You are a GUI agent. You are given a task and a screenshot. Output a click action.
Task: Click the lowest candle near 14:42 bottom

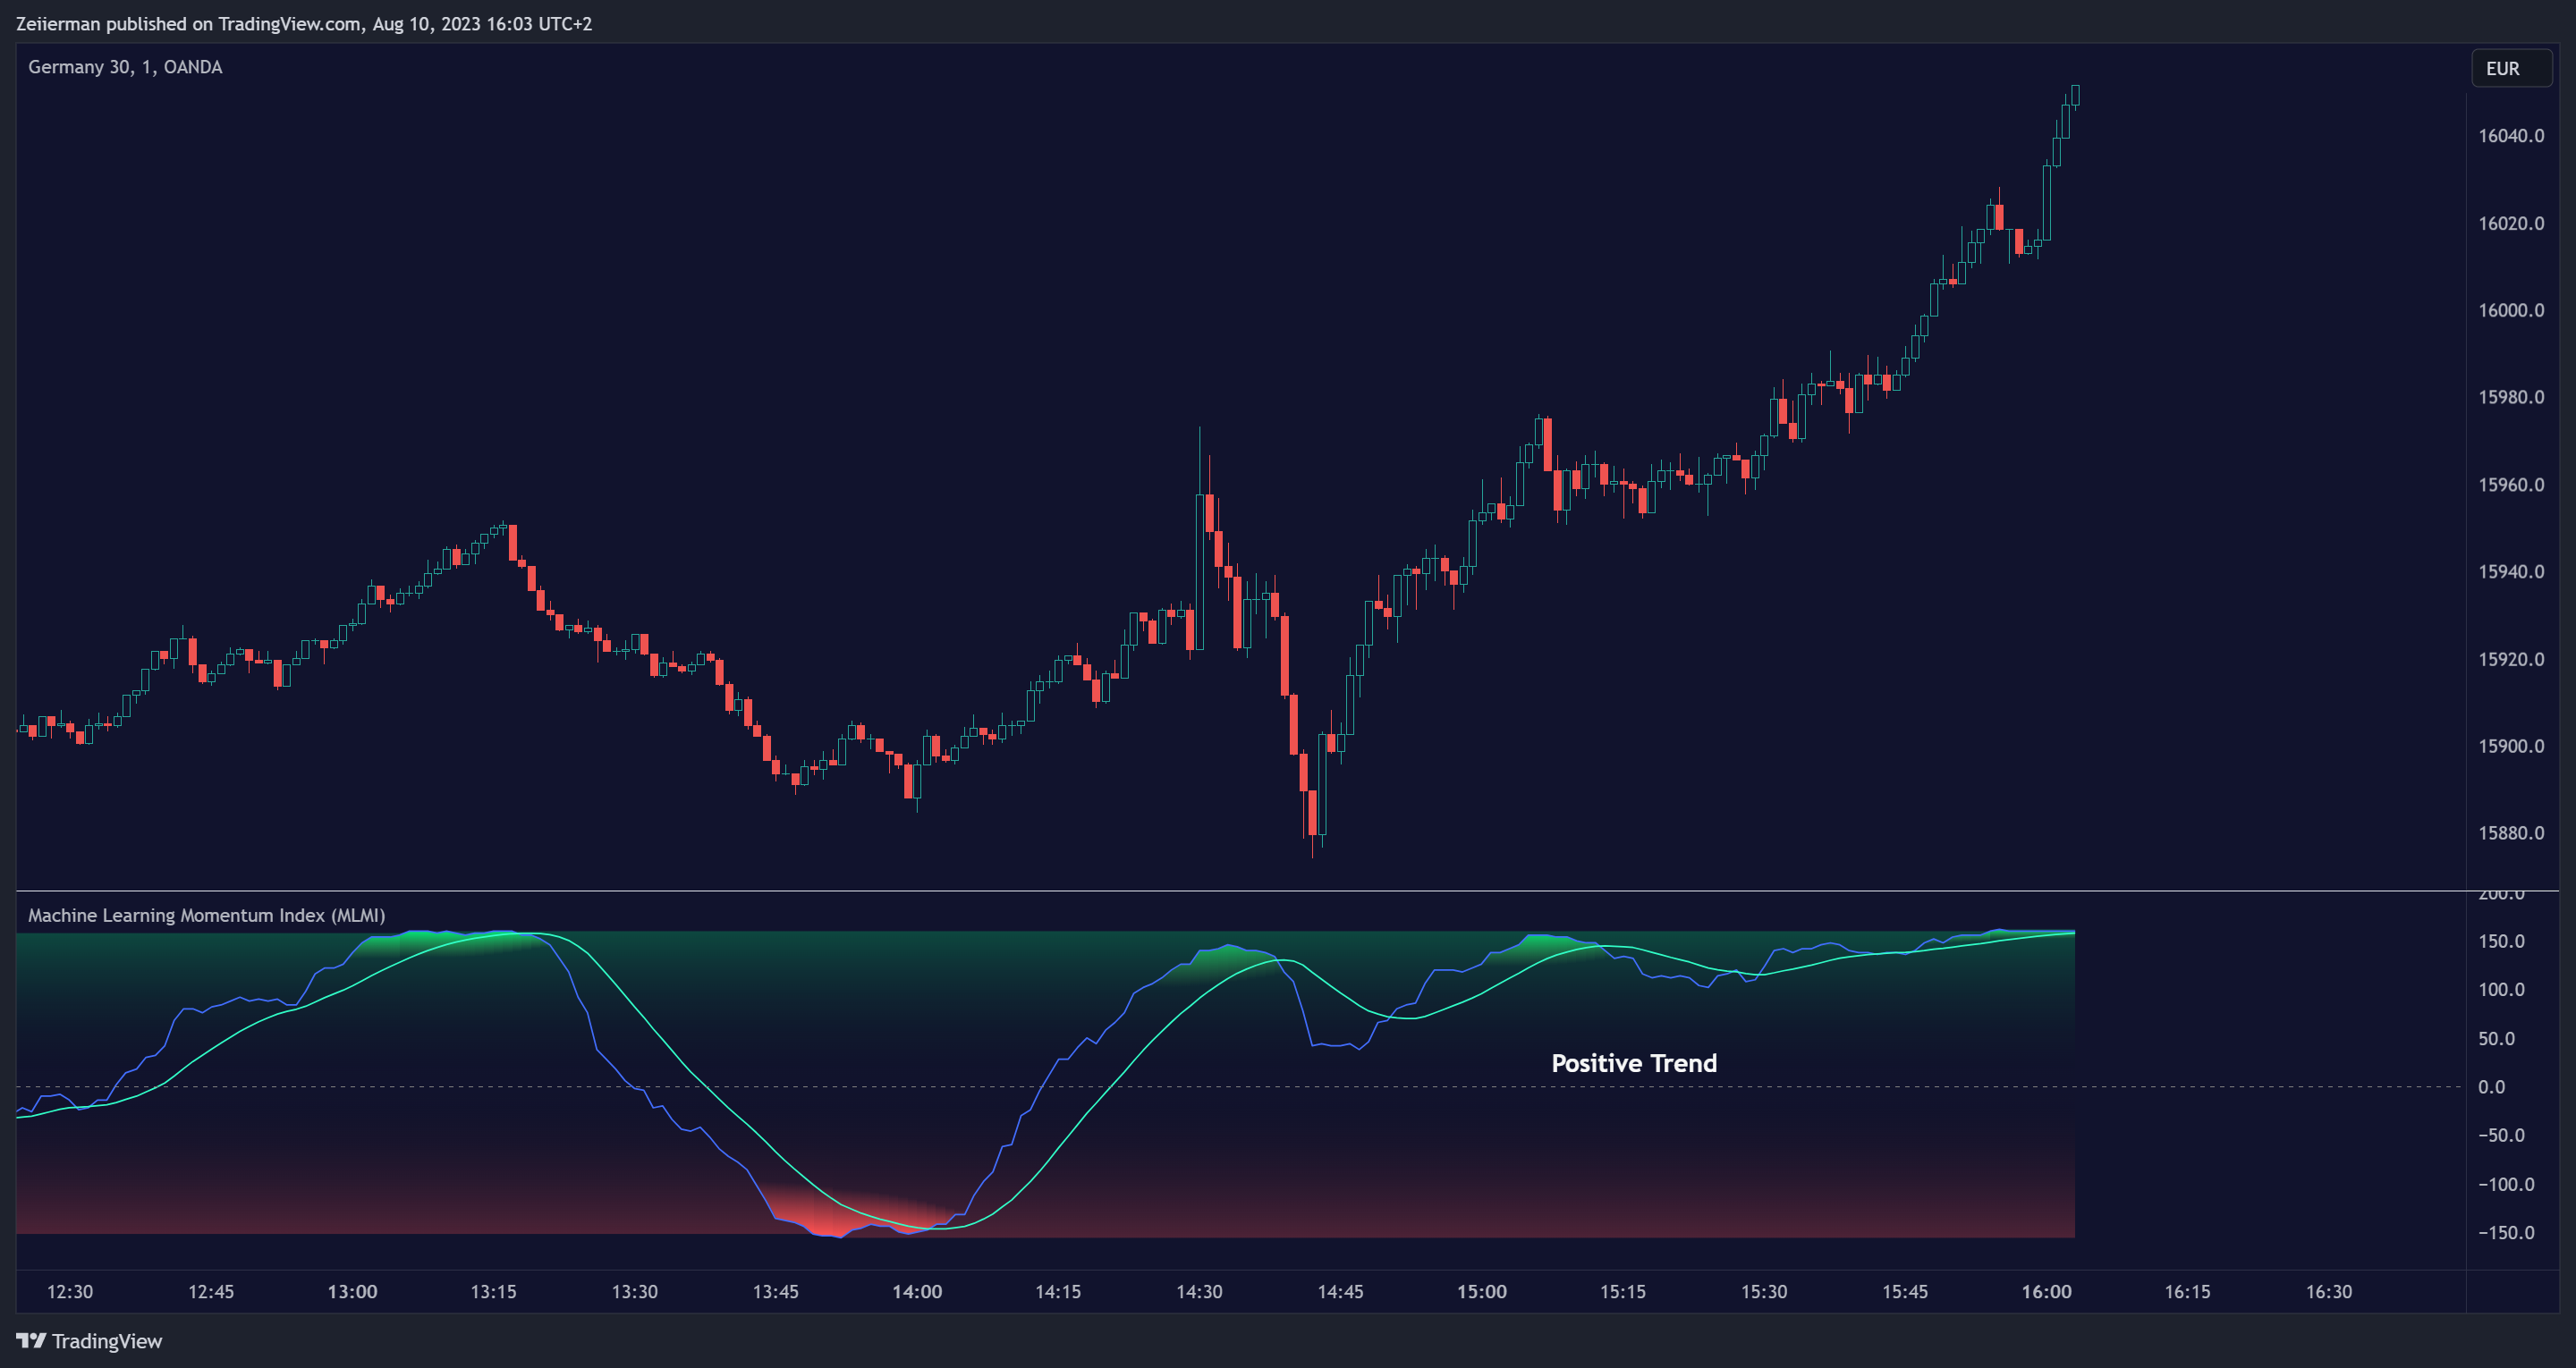pyautogui.click(x=1312, y=812)
